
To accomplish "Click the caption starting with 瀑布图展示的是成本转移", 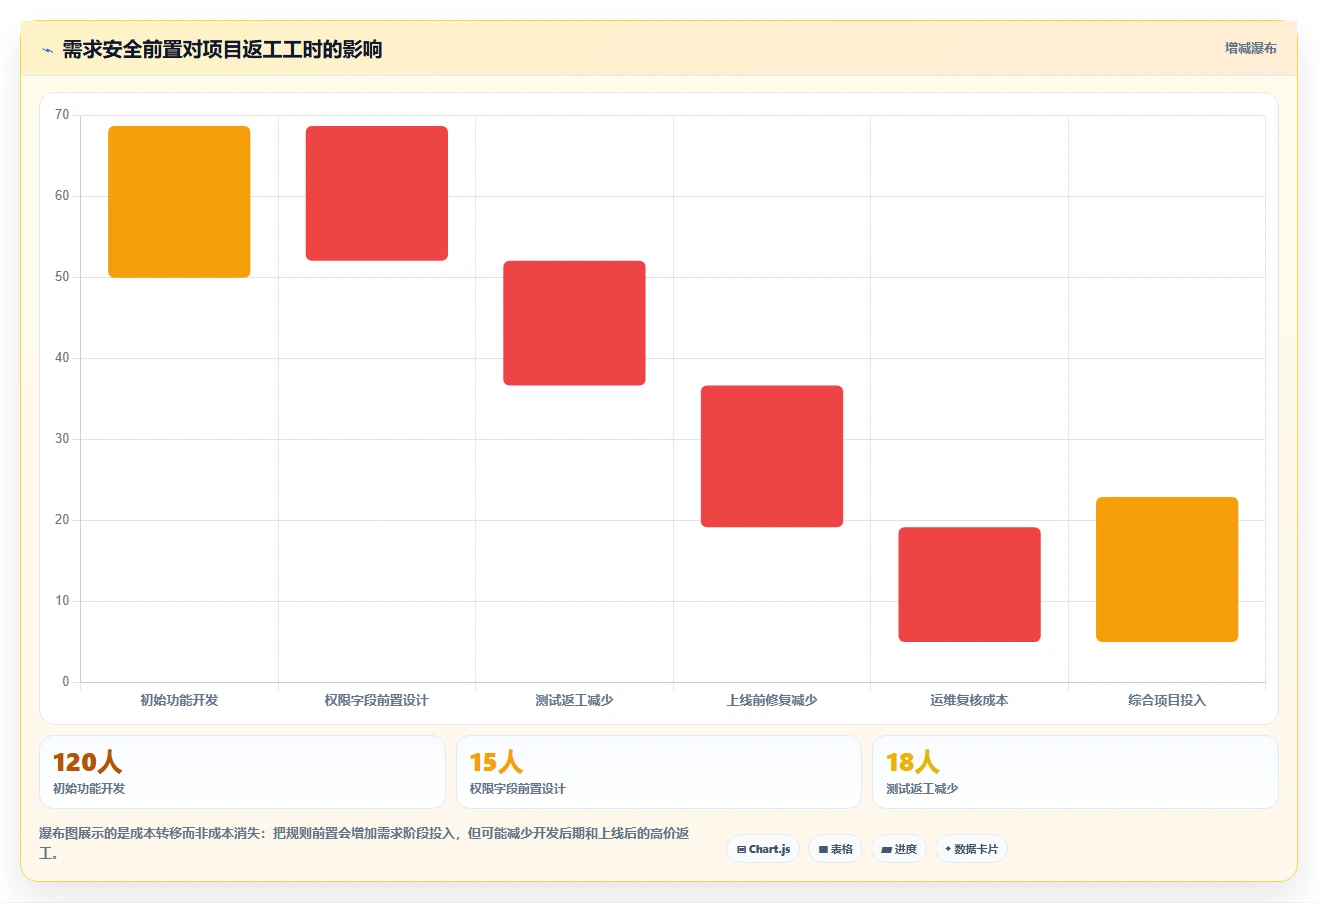I will click(364, 843).
